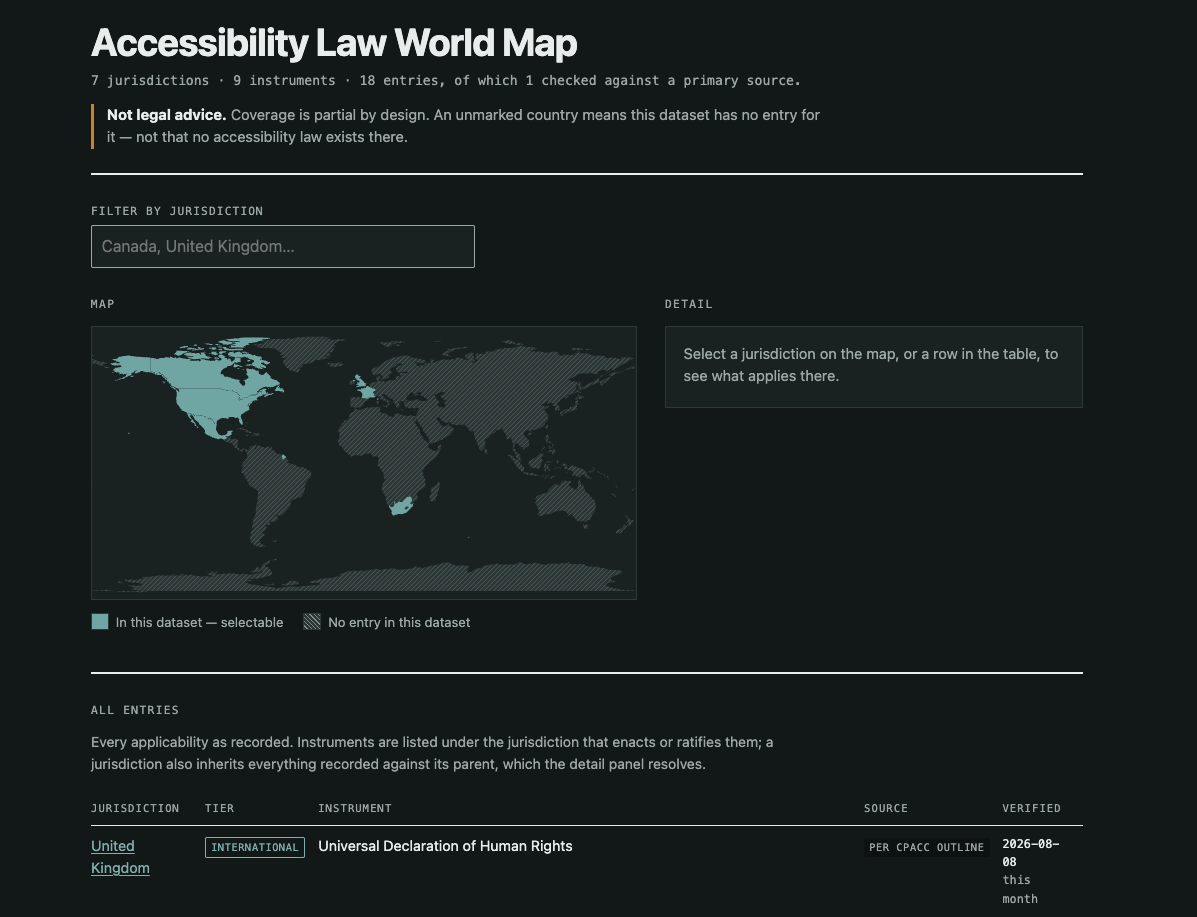The height and width of the screenshot is (917, 1197).
Task: Click the SOURCE column header
Action: click(x=886, y=808)
